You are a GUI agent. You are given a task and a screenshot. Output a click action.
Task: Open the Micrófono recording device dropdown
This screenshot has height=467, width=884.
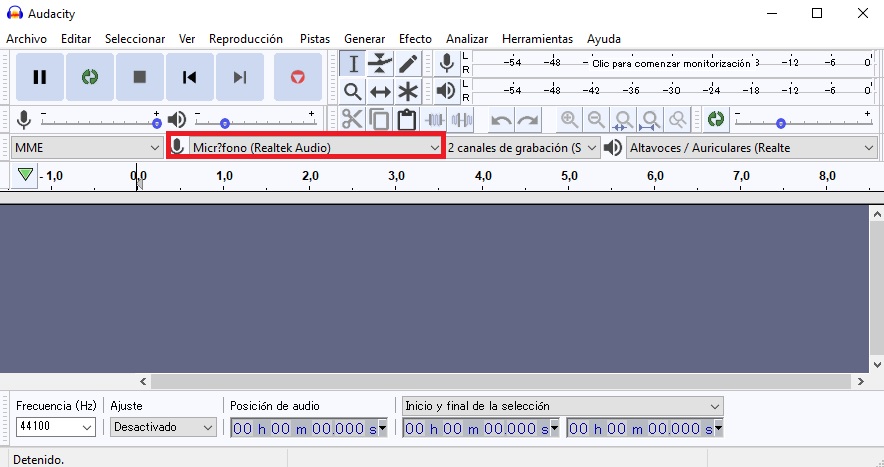tap(316, 148)
